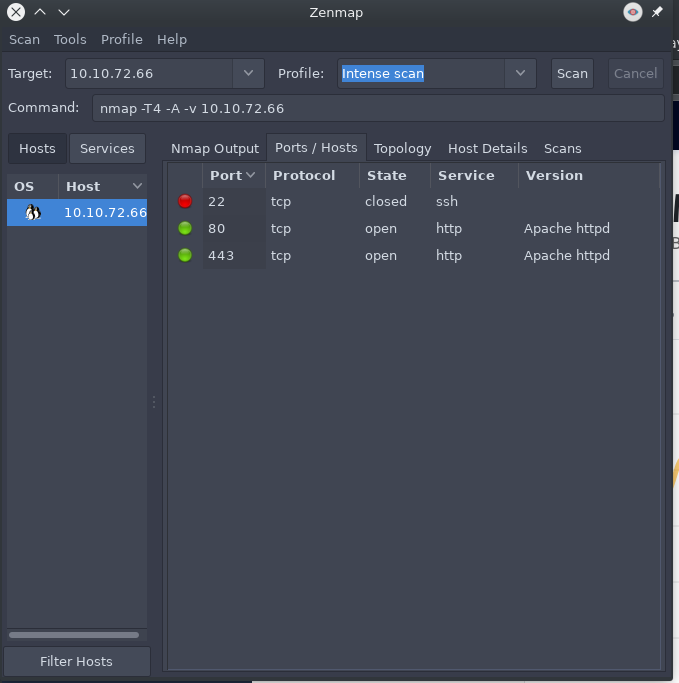Viewport: 679px width, 683px height.
Task: Open the Tools menu
Action: (x=70, y=40)
